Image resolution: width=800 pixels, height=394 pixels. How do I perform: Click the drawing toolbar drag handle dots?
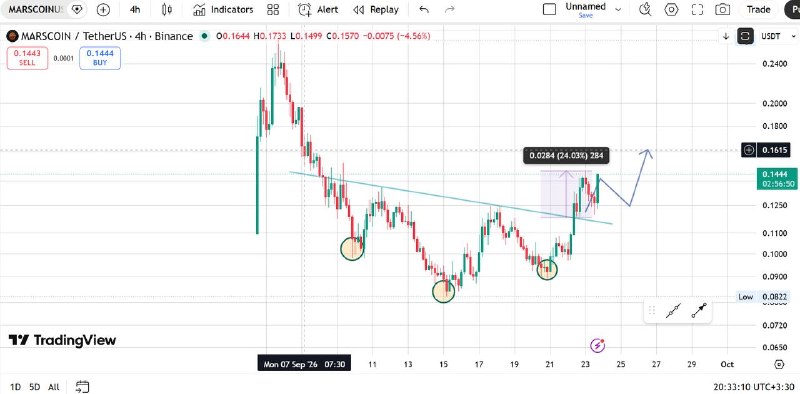652,311
